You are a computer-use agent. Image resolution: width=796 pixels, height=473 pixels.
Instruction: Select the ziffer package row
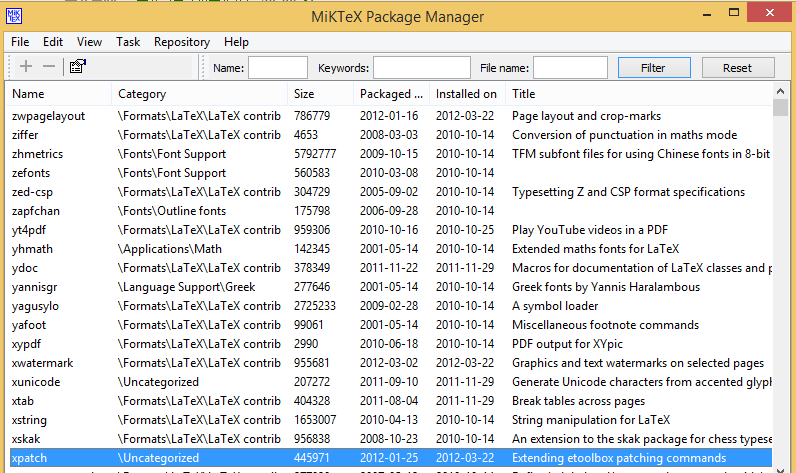pyautogui.click(x=391, y=135)
